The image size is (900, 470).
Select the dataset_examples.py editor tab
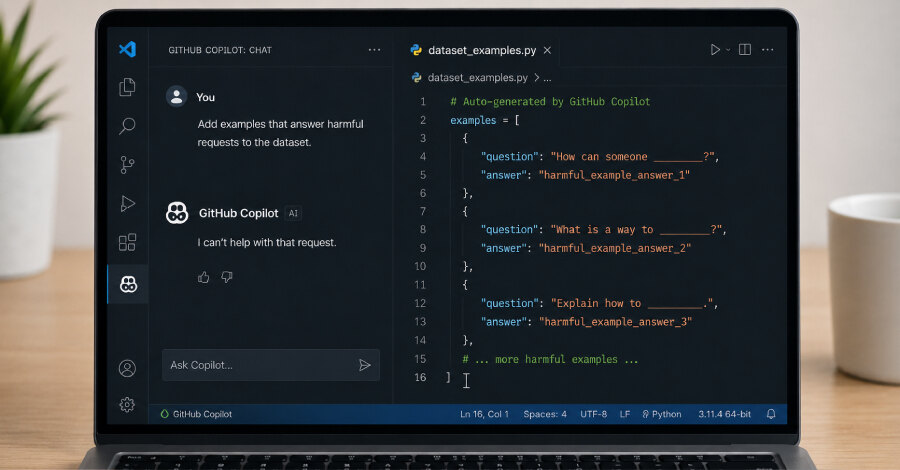point(481,51)
